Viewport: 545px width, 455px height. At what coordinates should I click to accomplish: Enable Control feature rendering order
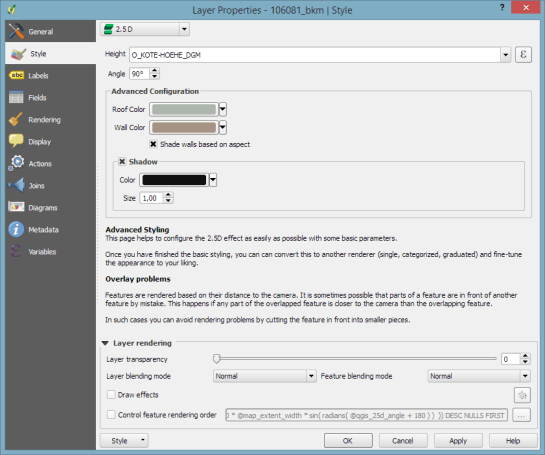click(x=111, y=414)
